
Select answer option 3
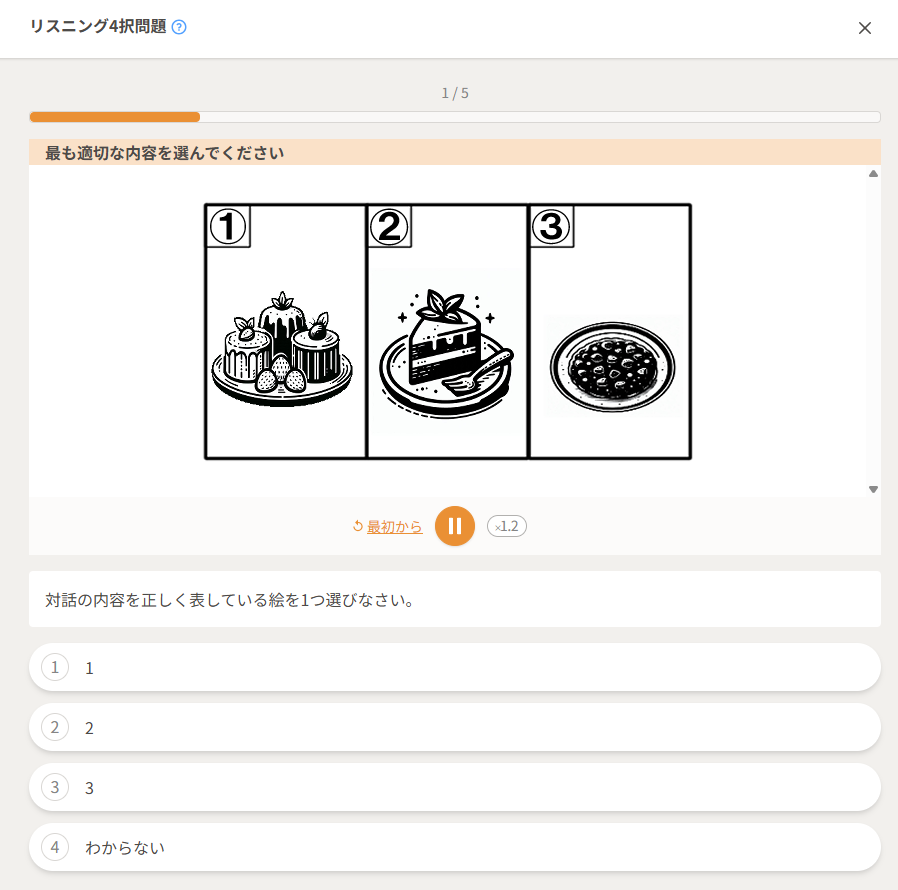click(x=455, y=787)
